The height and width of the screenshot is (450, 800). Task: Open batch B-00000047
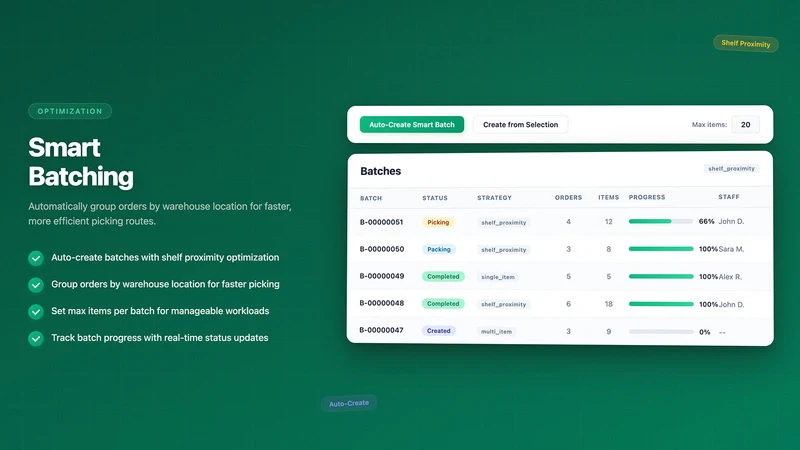[381, 330]
